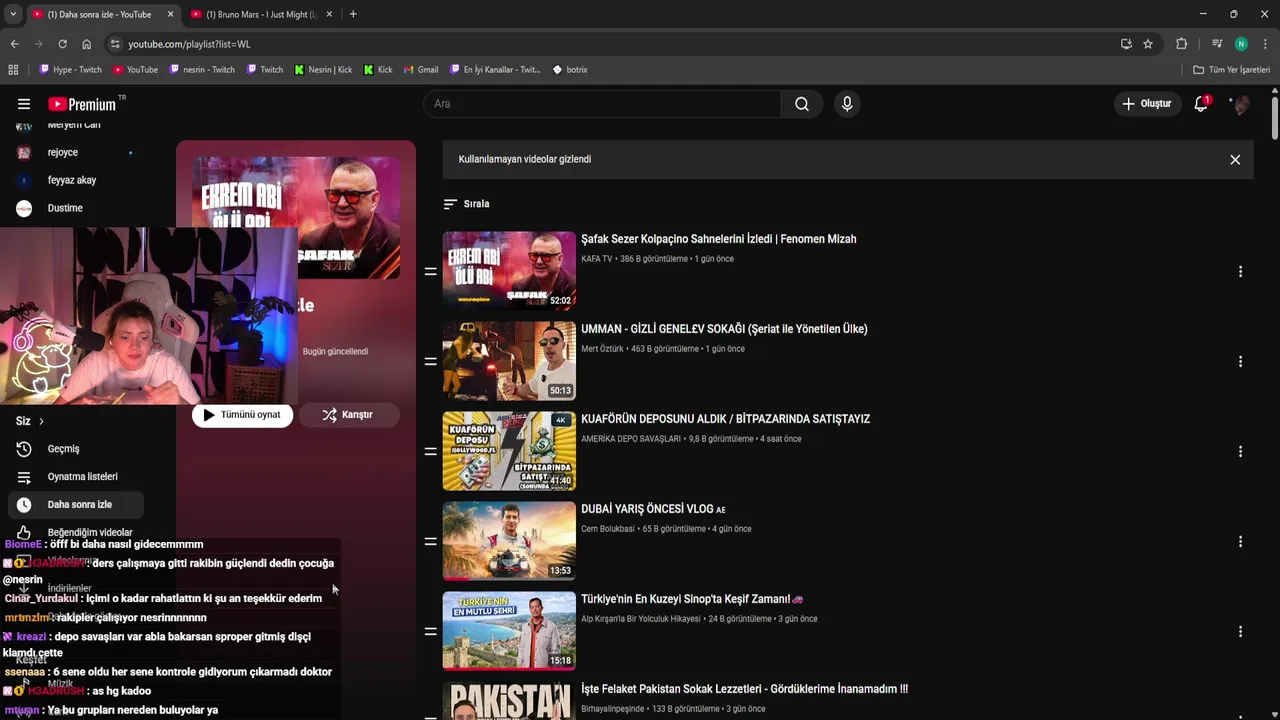Click drag handle of Şafak Sezer video row
The width and height of the screenshot is (1280, 720).
pos(430,272)
